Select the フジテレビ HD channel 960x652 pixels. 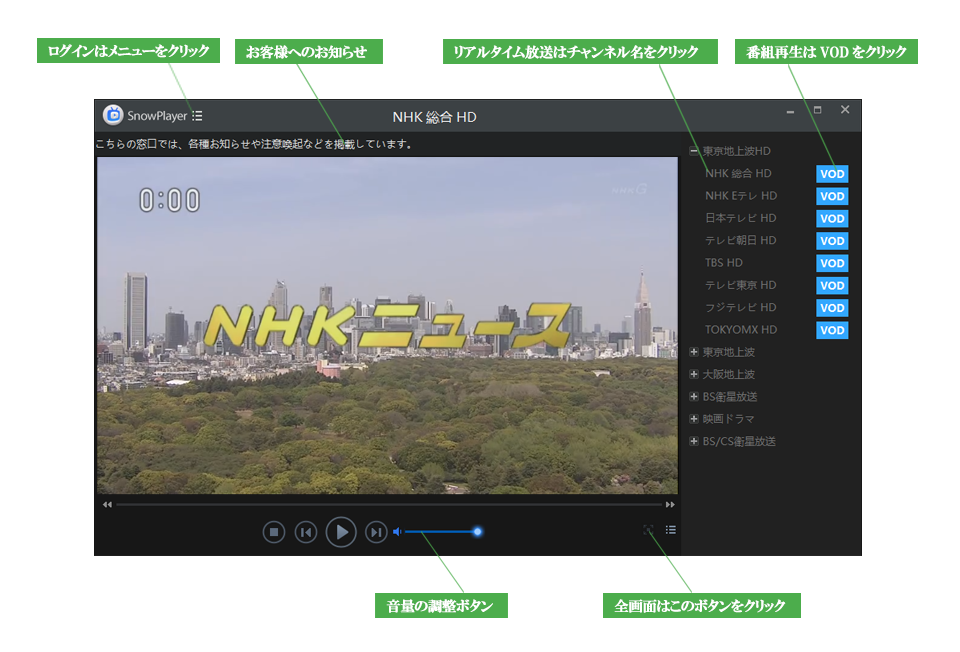point(740,307)
